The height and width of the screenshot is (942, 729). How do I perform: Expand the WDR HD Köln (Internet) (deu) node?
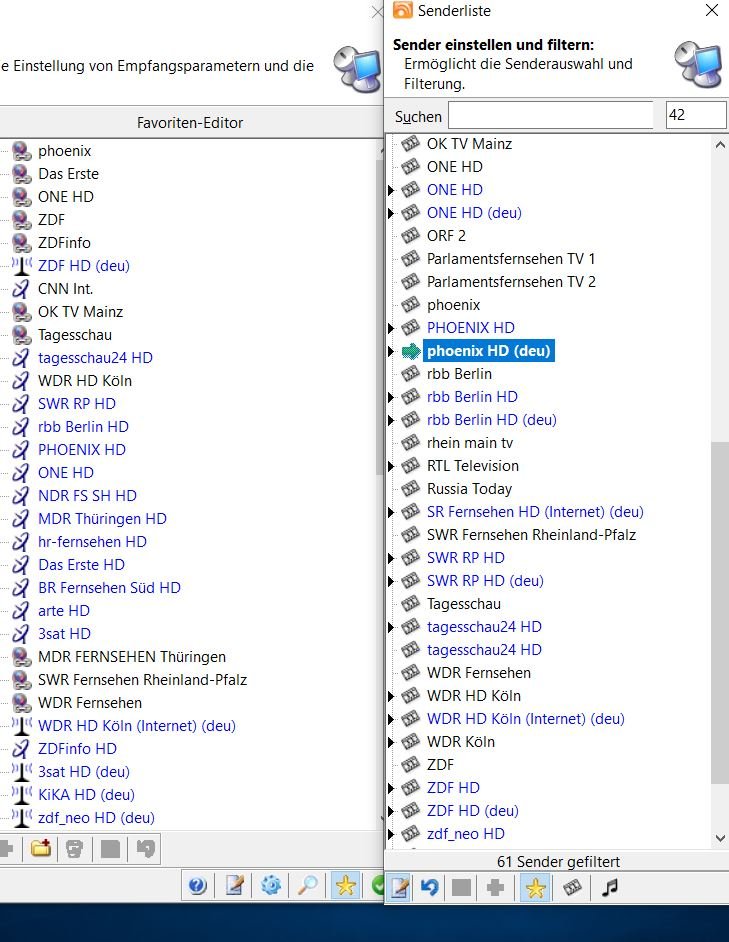[392, 719]
